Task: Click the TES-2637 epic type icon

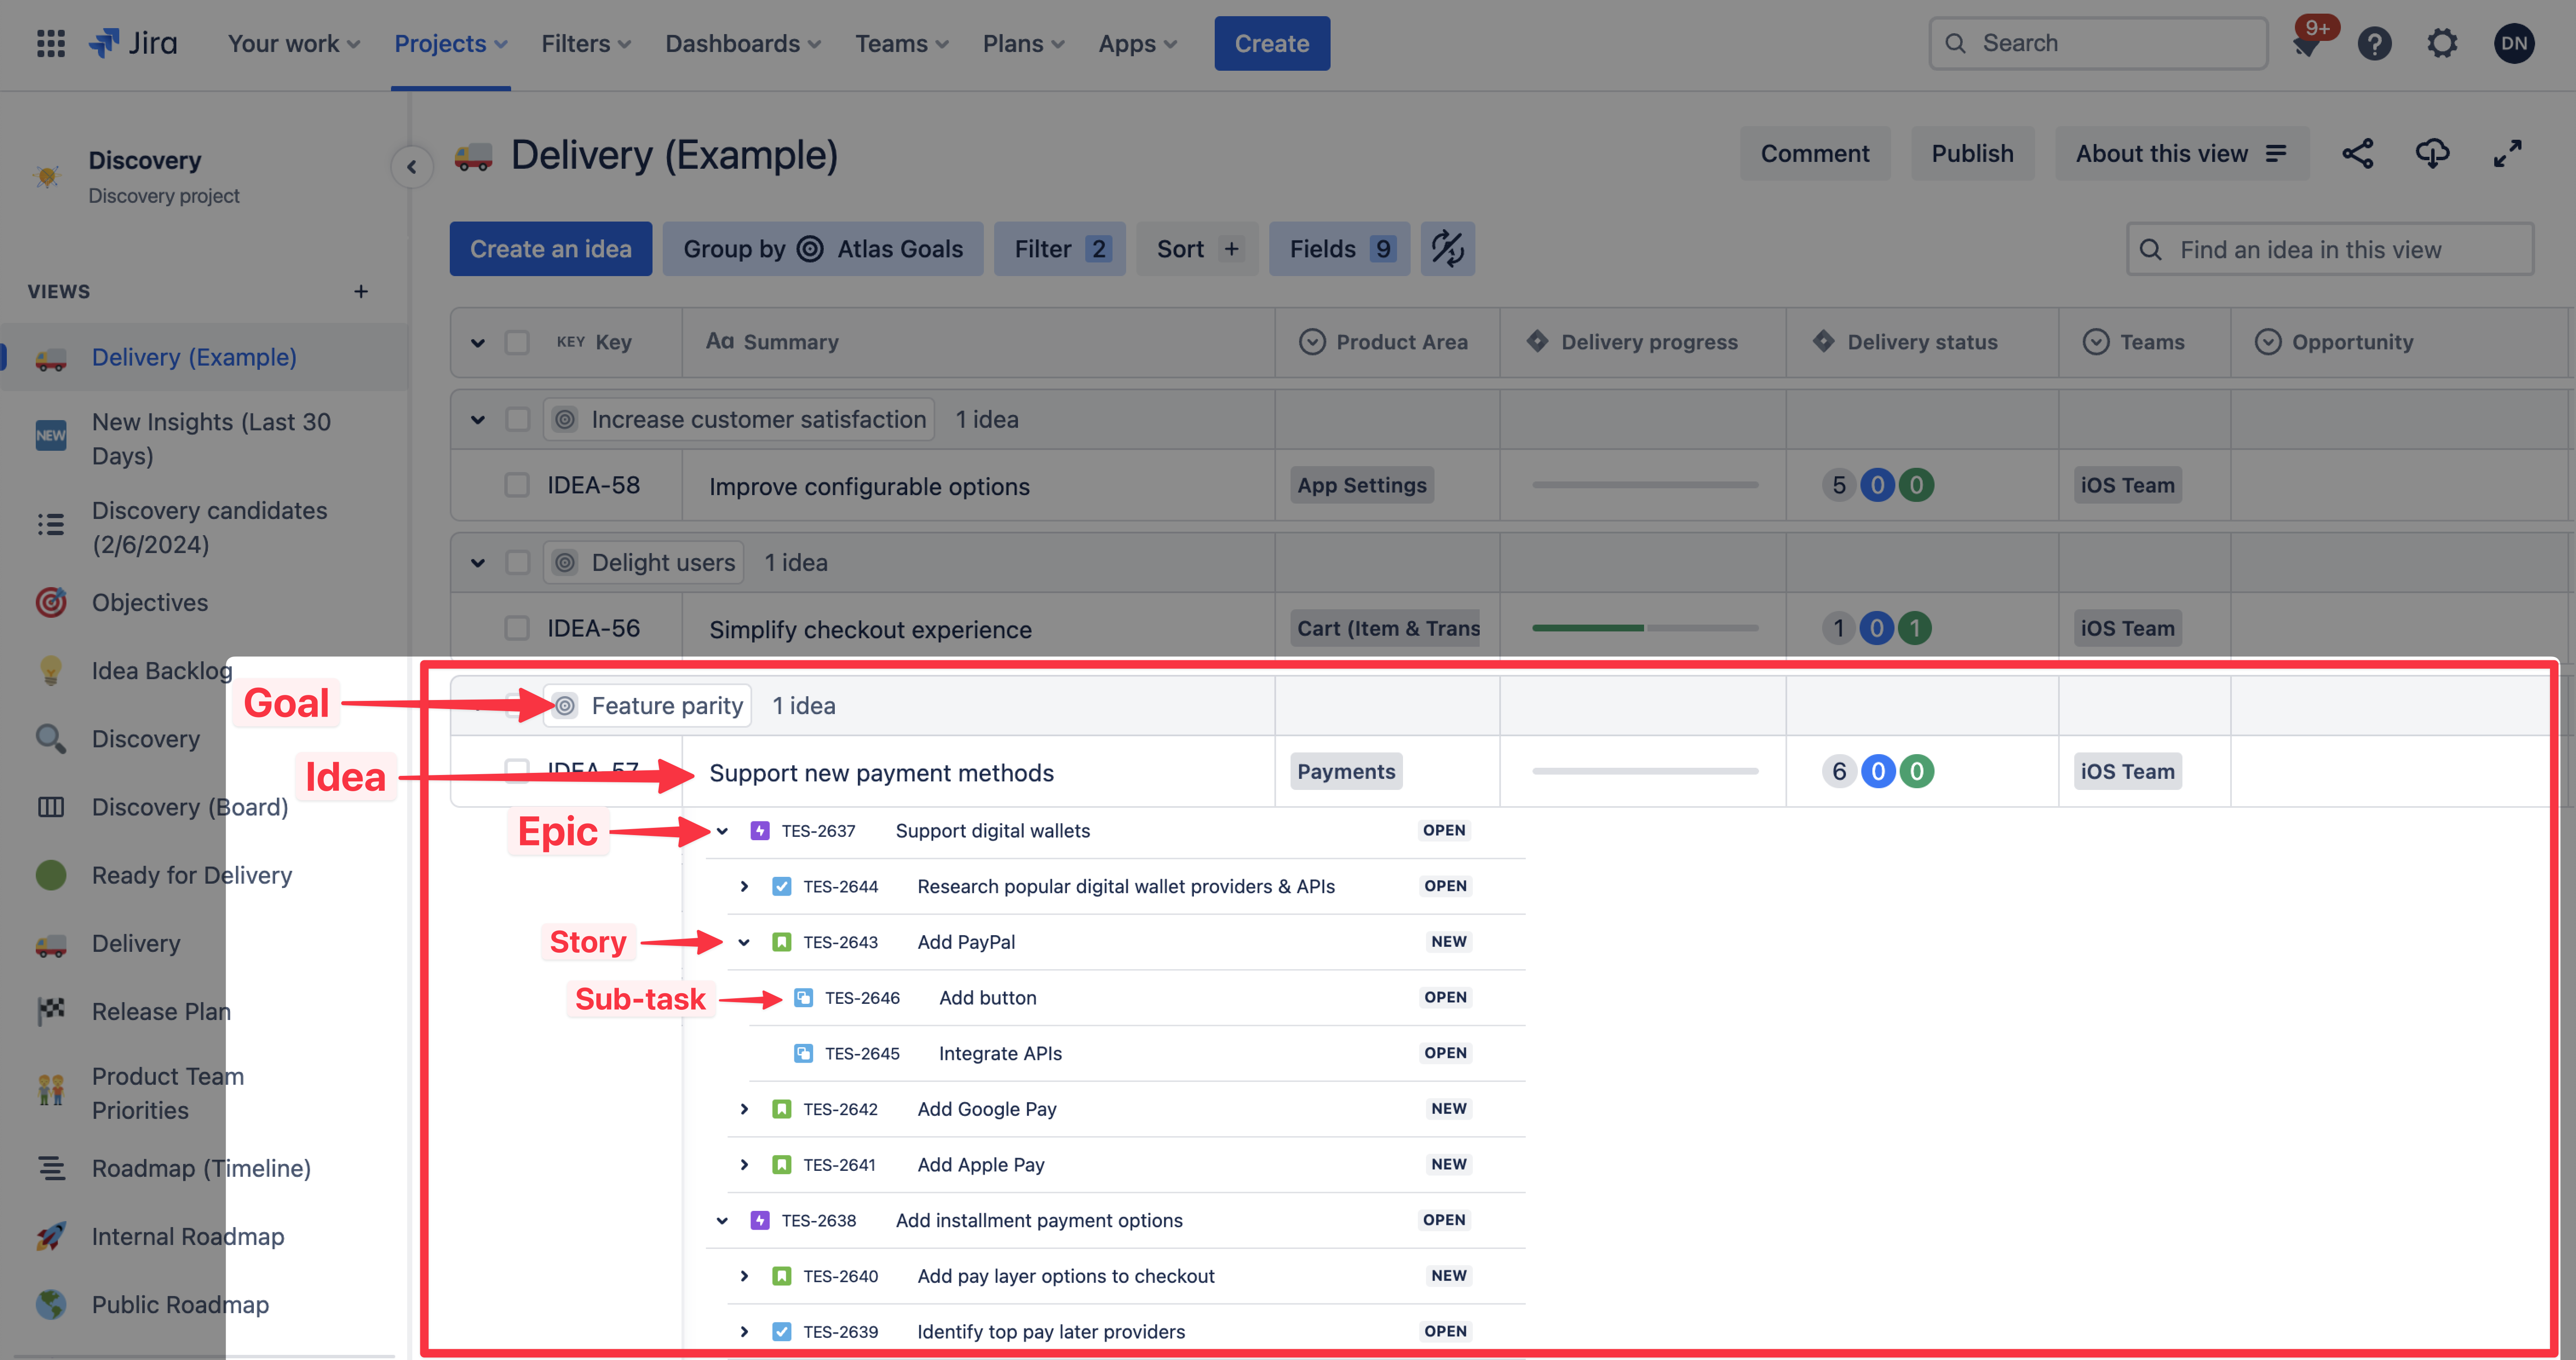Action: [x=760, y=831]
